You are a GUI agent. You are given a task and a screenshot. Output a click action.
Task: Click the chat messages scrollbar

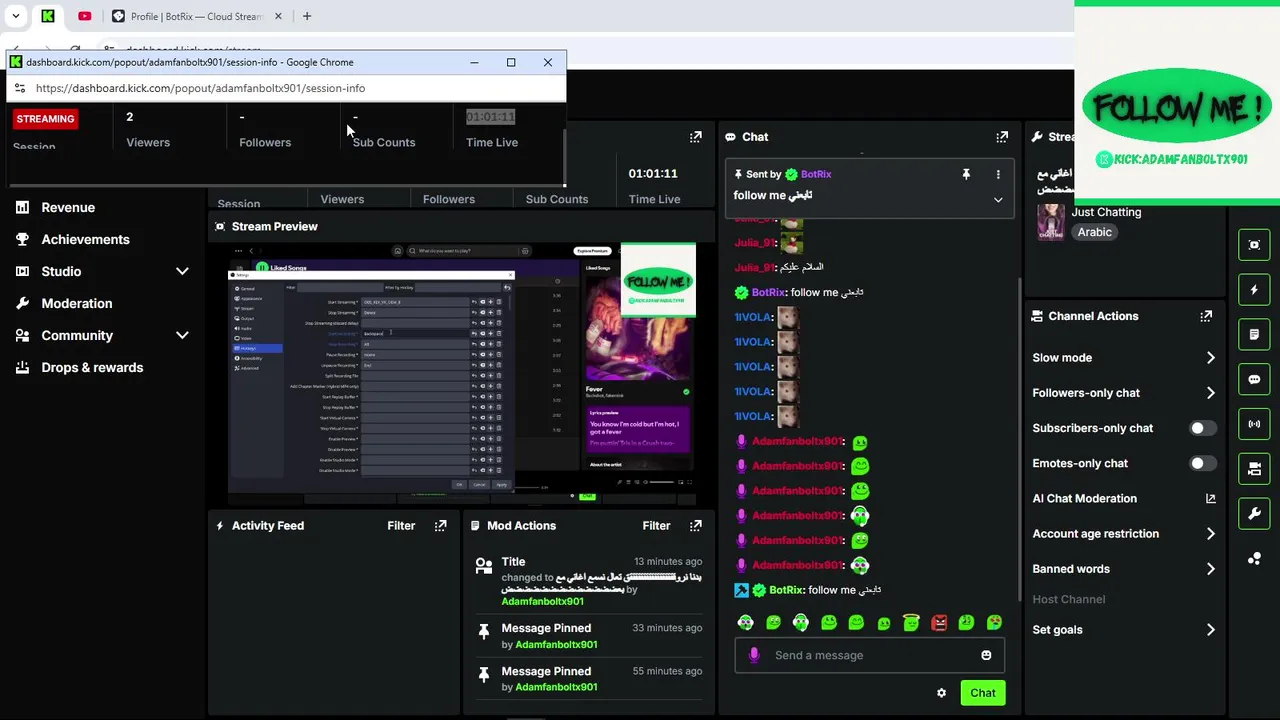pyautogui.click(x=1018, y=440)
